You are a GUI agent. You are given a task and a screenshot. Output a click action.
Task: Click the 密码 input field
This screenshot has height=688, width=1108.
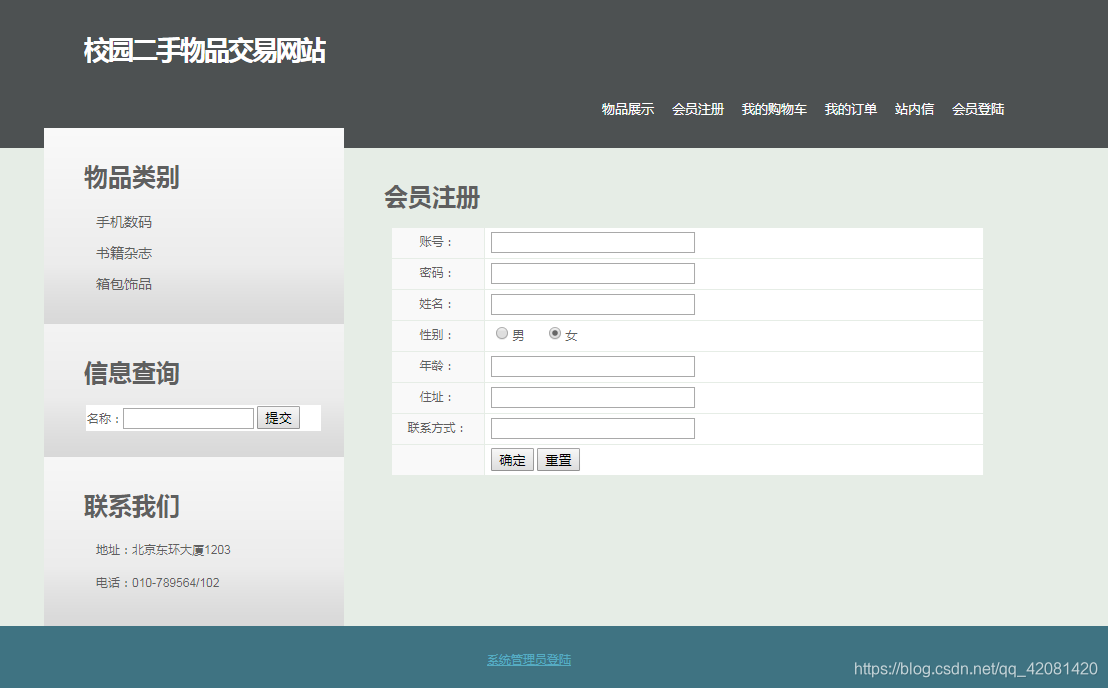(x=591, y=272)
